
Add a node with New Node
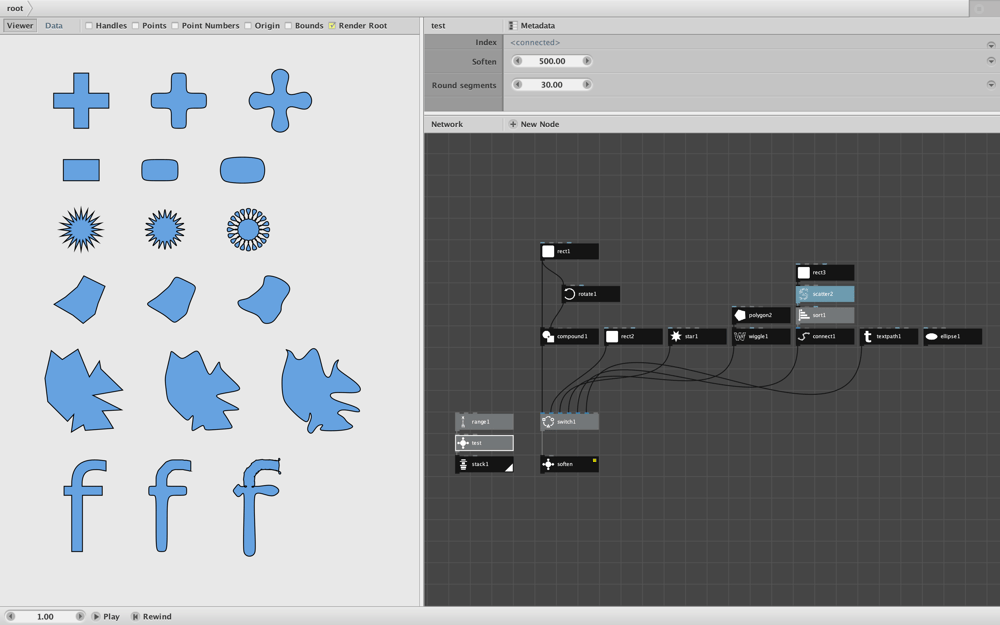point(534,124)
